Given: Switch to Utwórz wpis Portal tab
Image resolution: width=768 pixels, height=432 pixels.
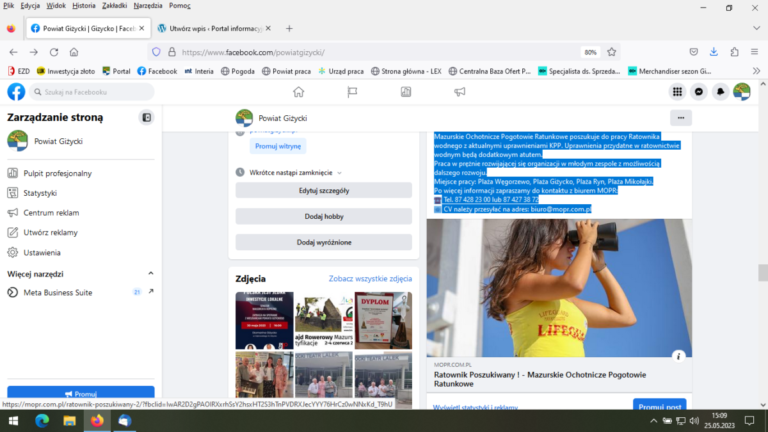Looking at the screenshot, I should [214, 28].
